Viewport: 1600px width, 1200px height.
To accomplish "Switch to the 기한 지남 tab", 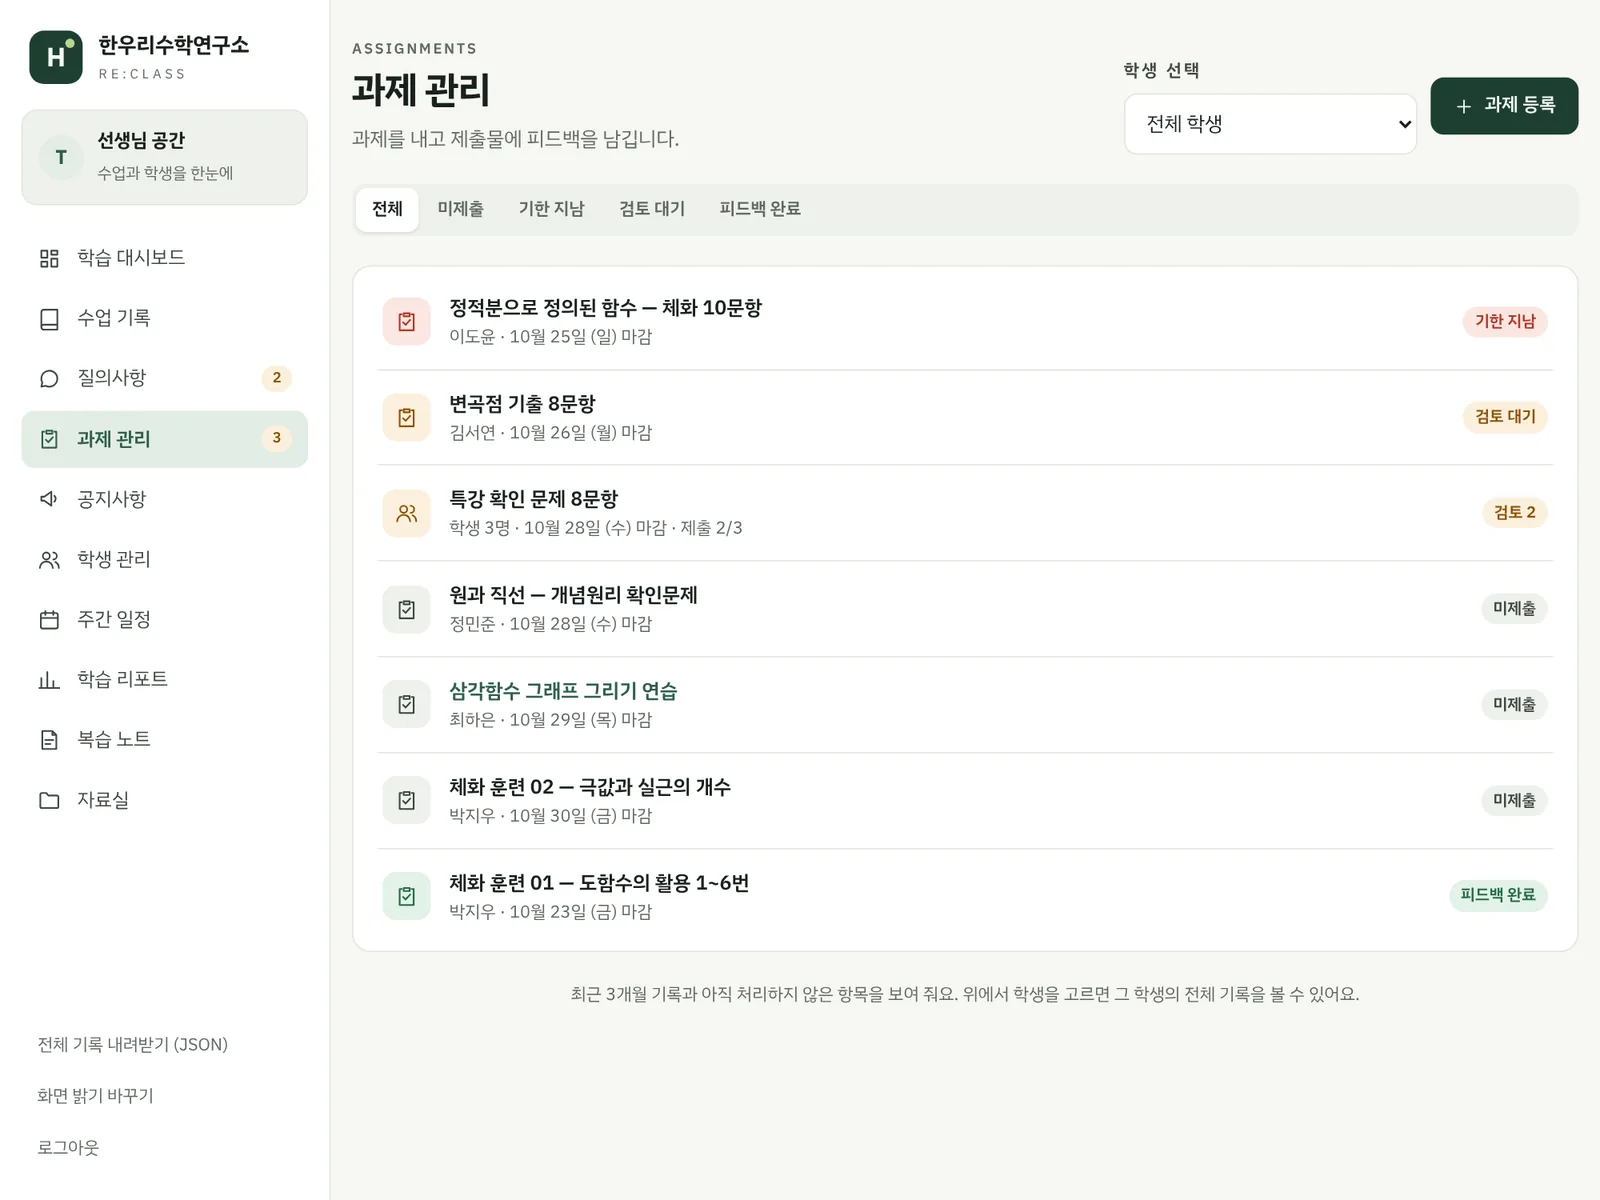I will [551, 209].
